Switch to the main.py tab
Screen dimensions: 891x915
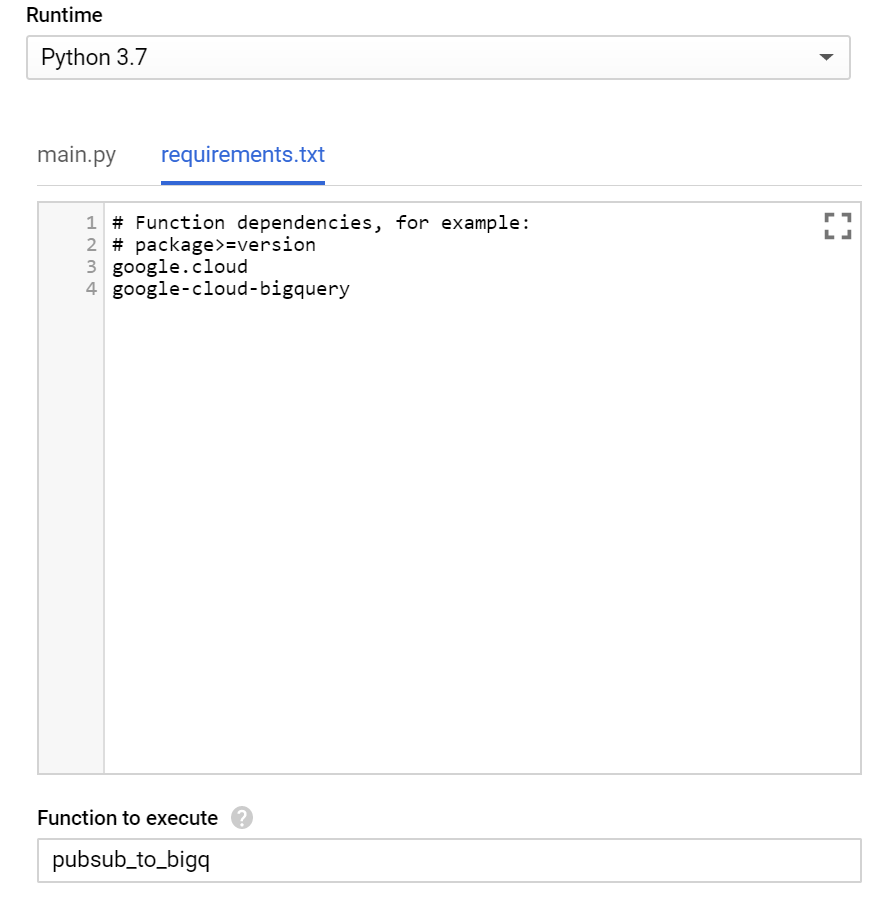pyautogui.click(x=76, y=155)
